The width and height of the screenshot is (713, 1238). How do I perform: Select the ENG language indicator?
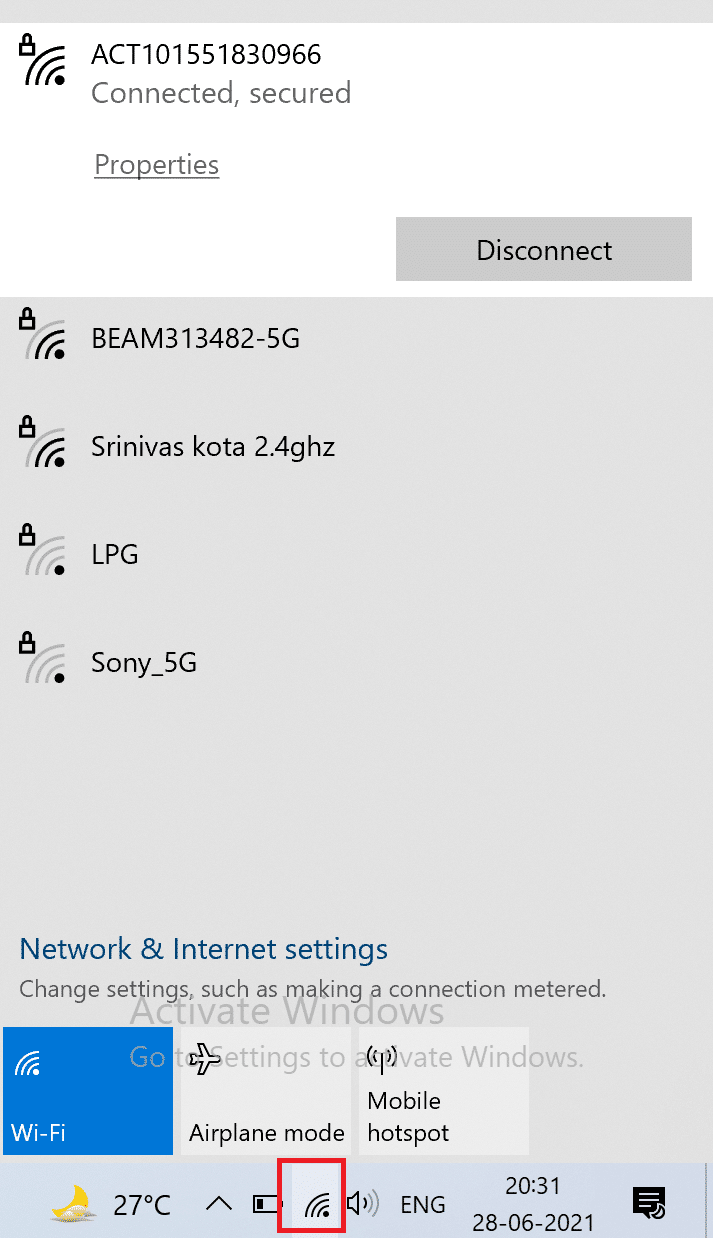tap(422, 1203)
